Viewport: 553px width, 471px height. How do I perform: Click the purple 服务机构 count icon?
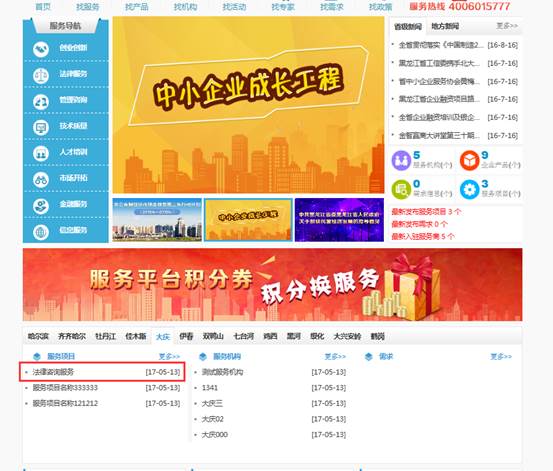(x=401, y=161)
